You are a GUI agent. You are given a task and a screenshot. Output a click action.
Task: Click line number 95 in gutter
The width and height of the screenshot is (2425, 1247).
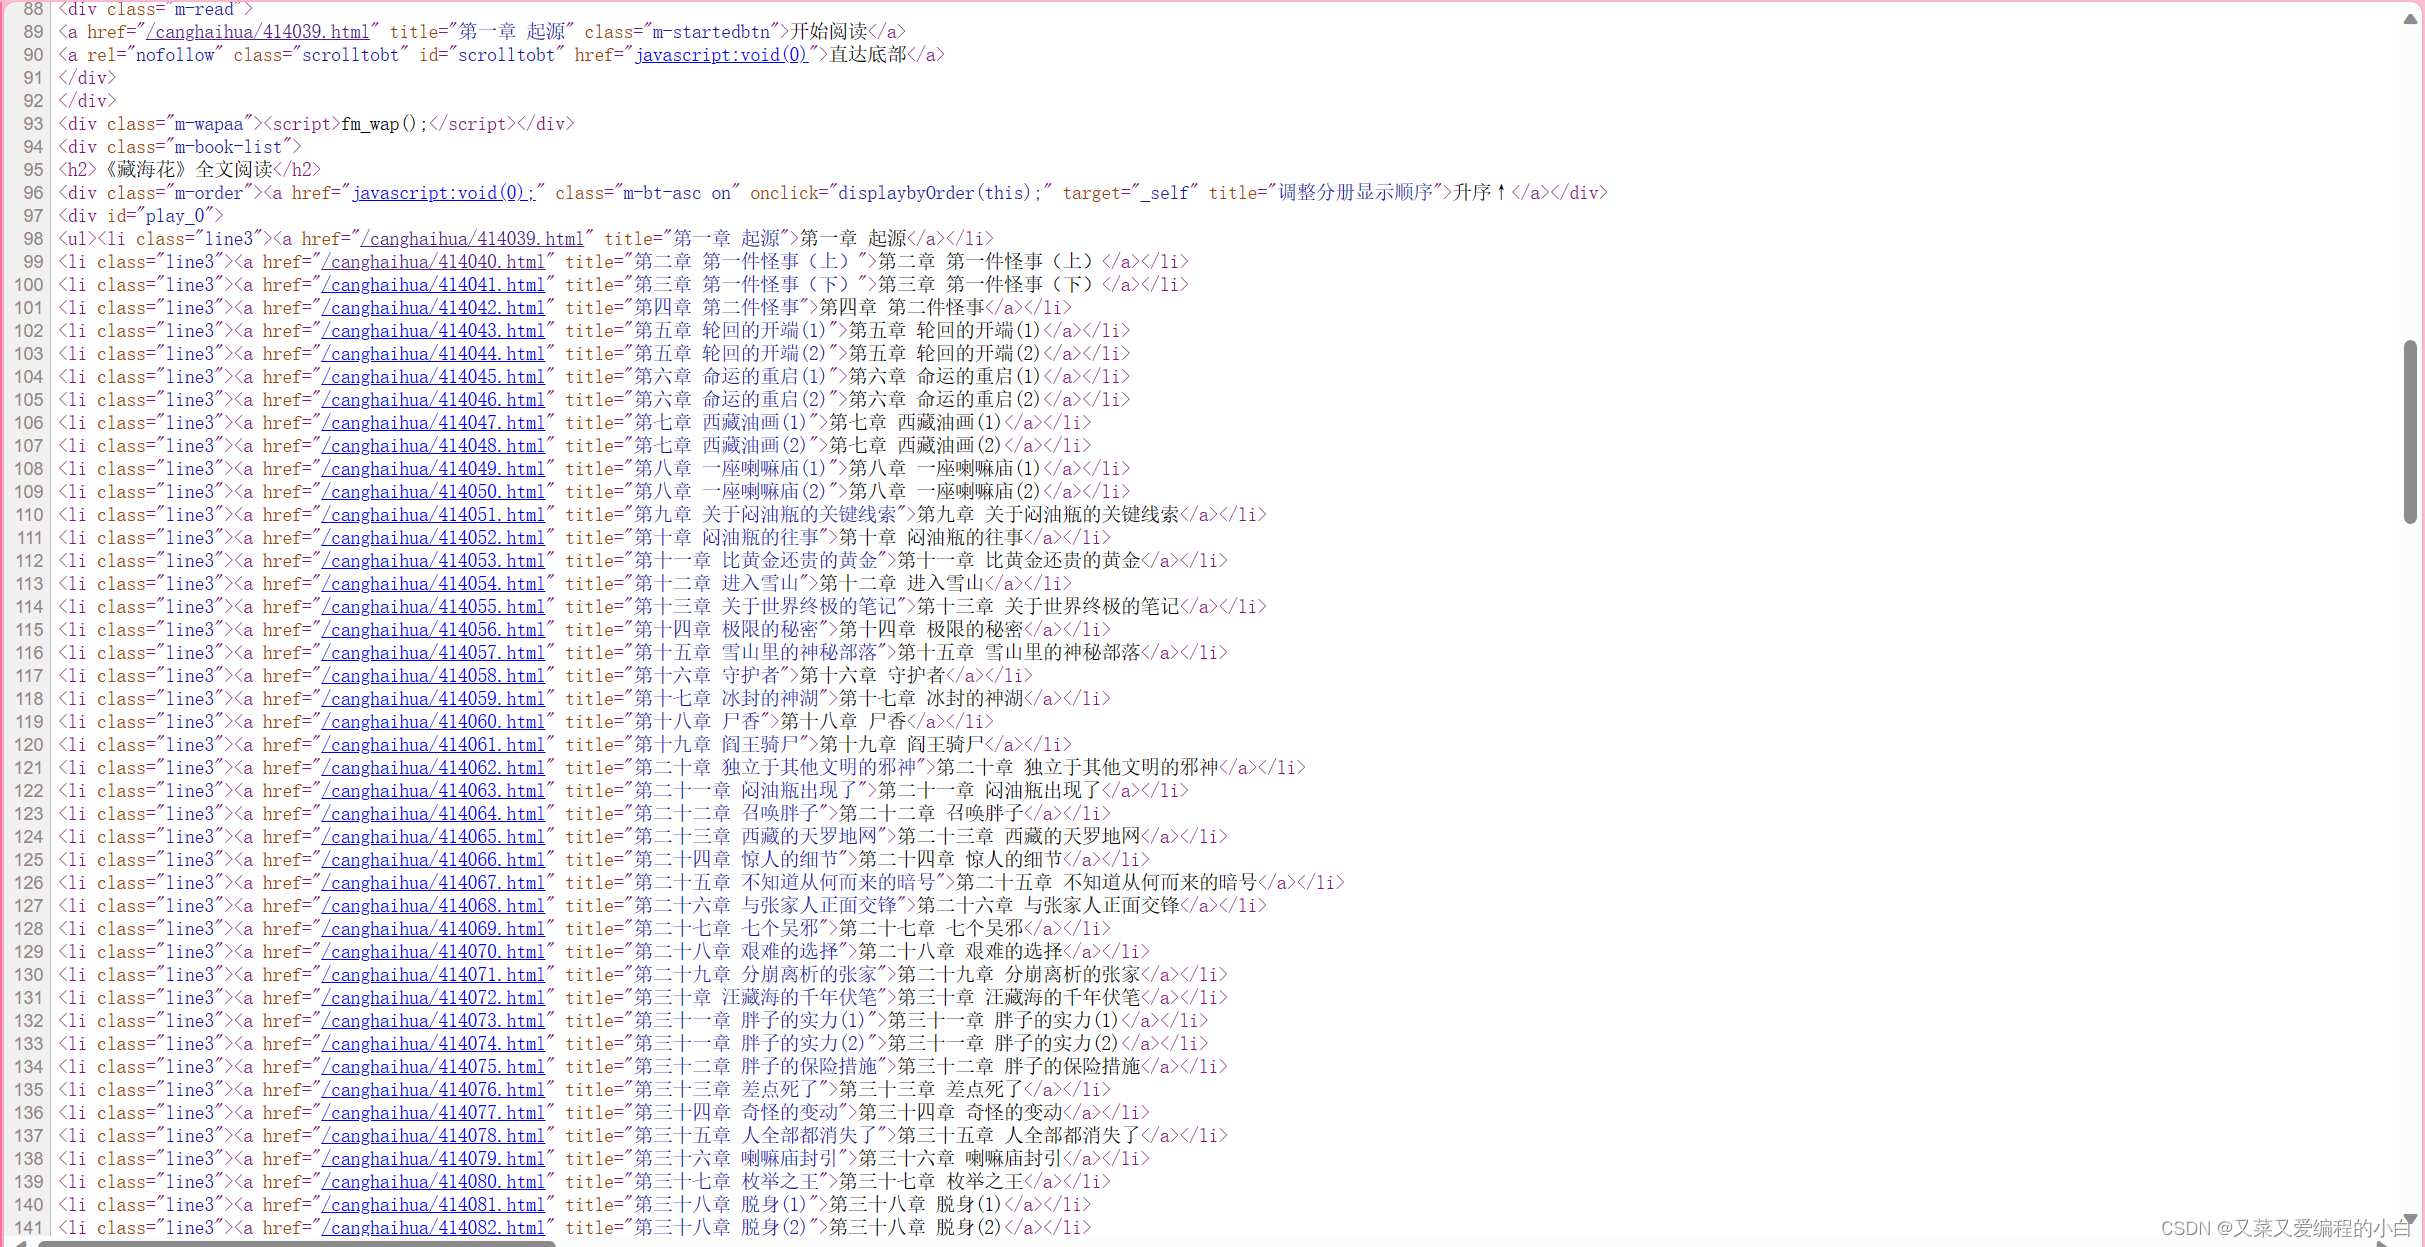(x=33, y=170)
